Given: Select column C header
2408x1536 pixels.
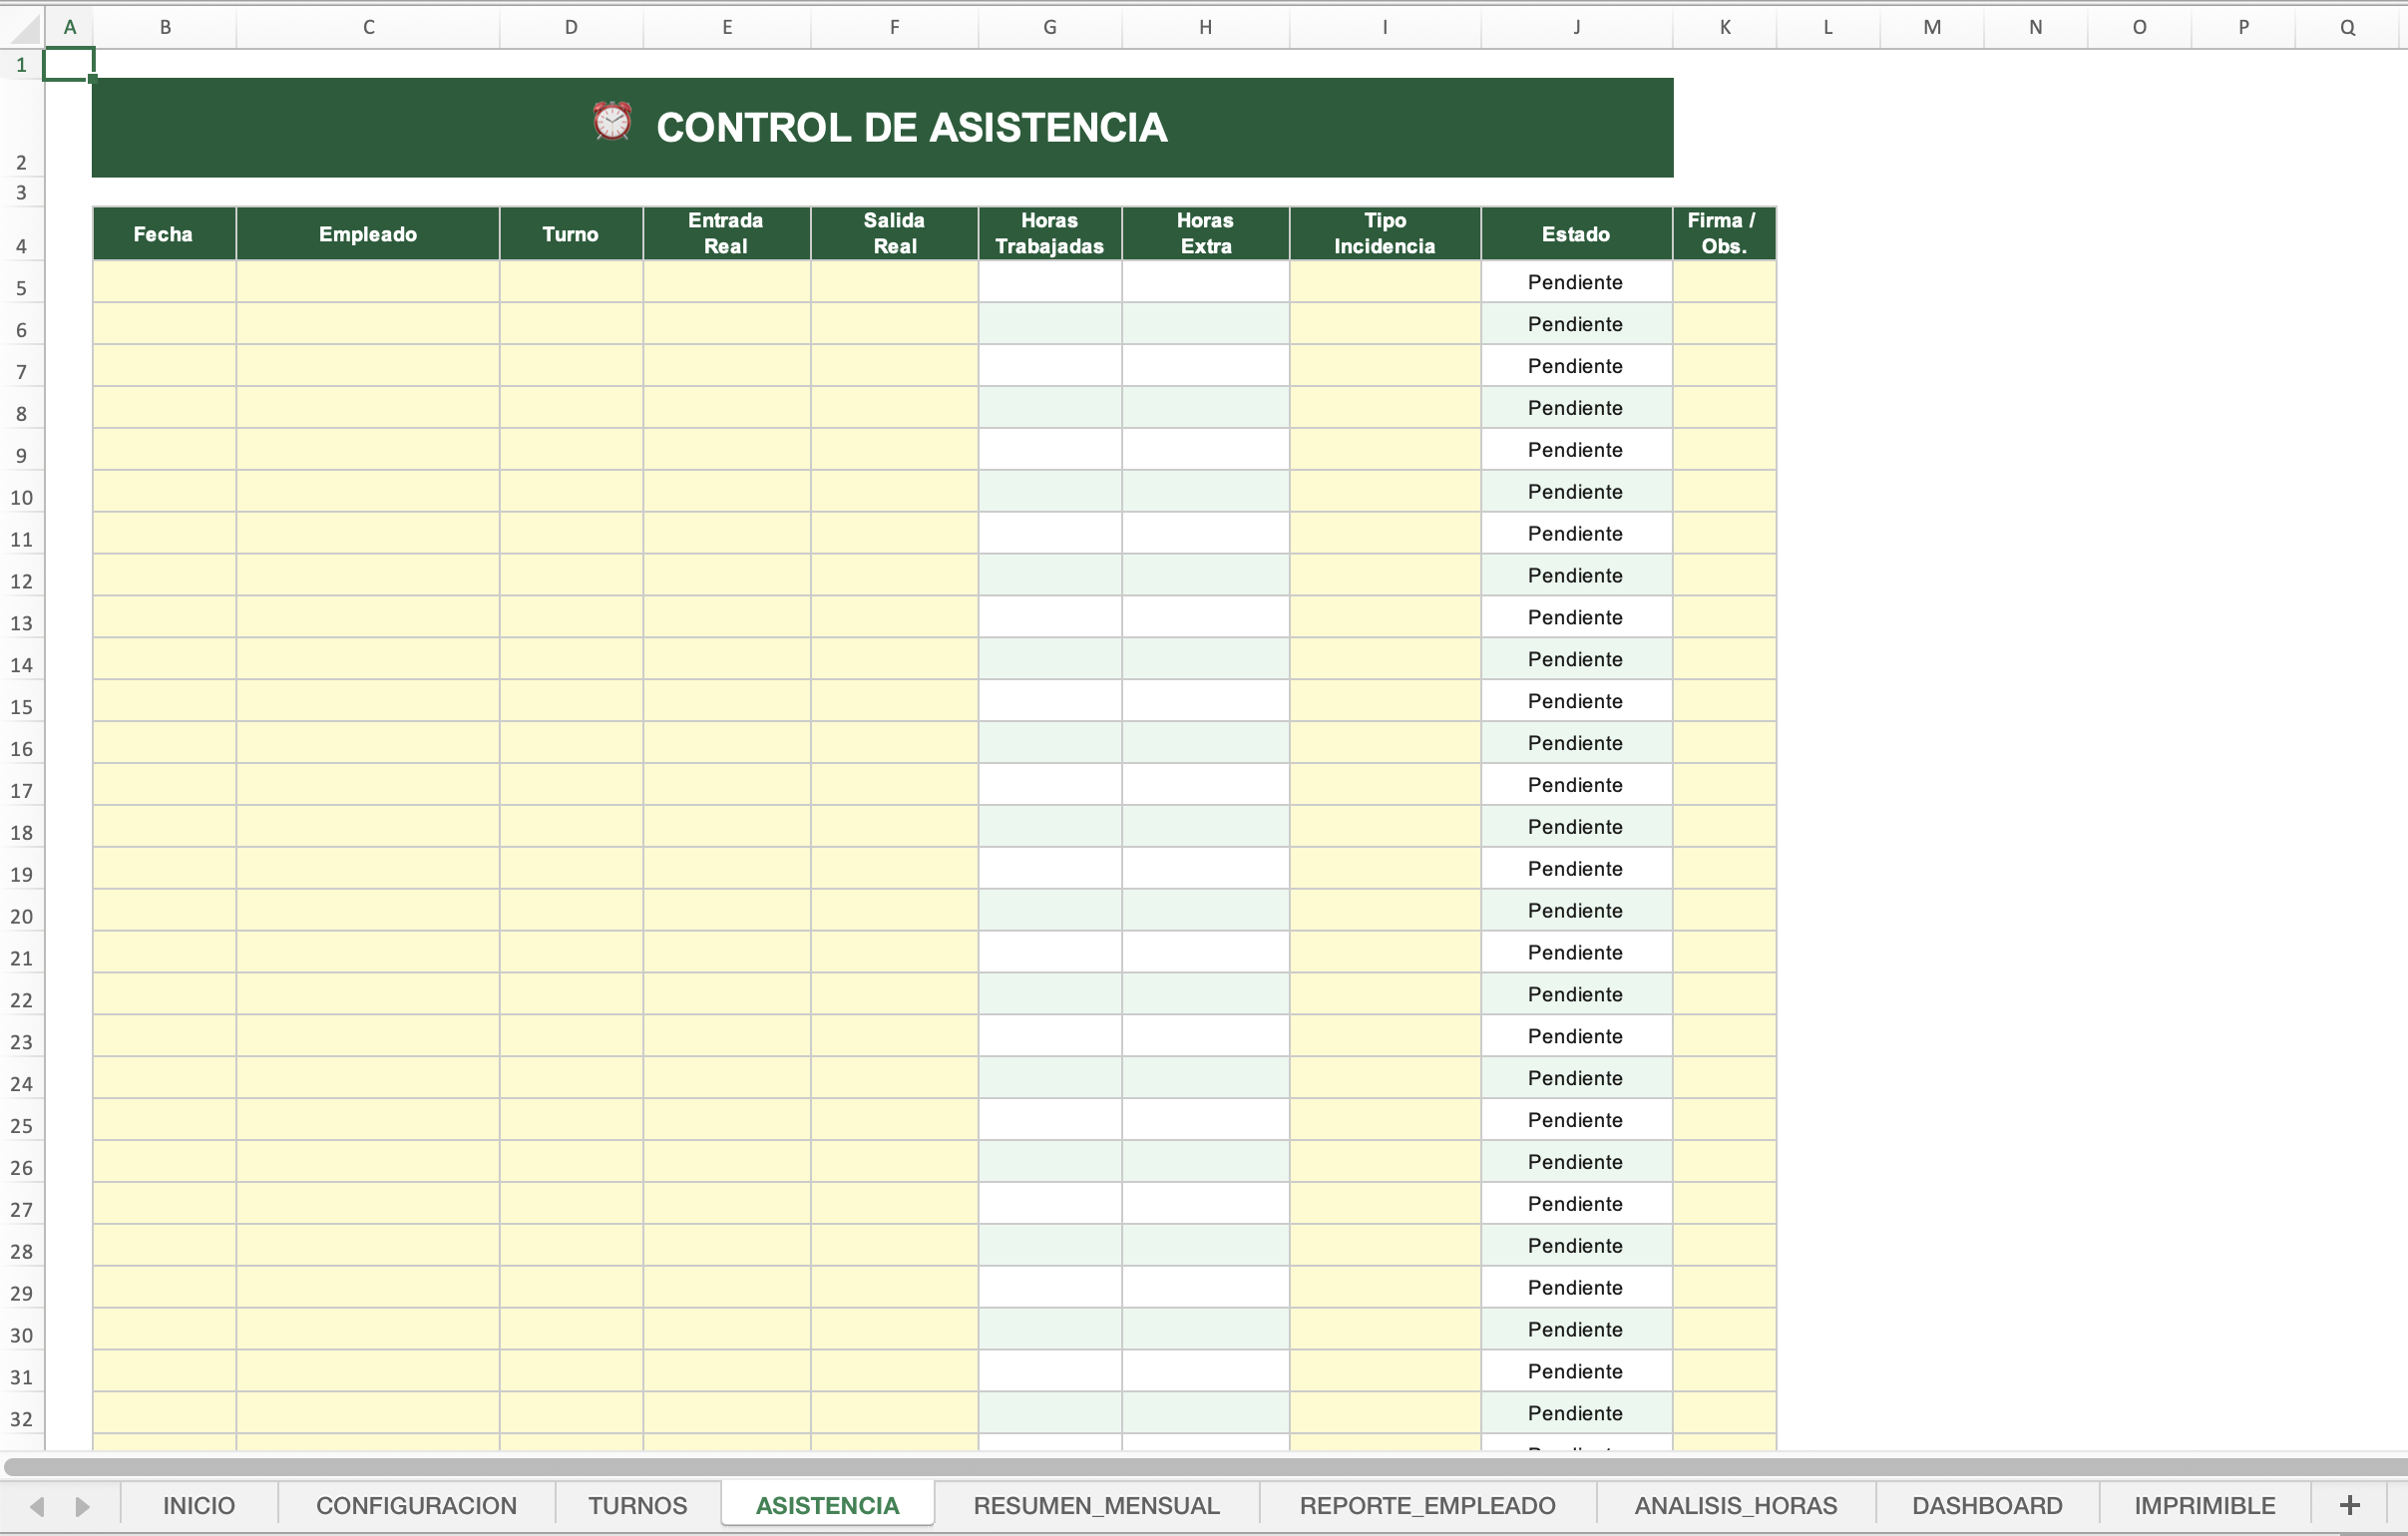Looking at the screenshot, I should [368, 27].
